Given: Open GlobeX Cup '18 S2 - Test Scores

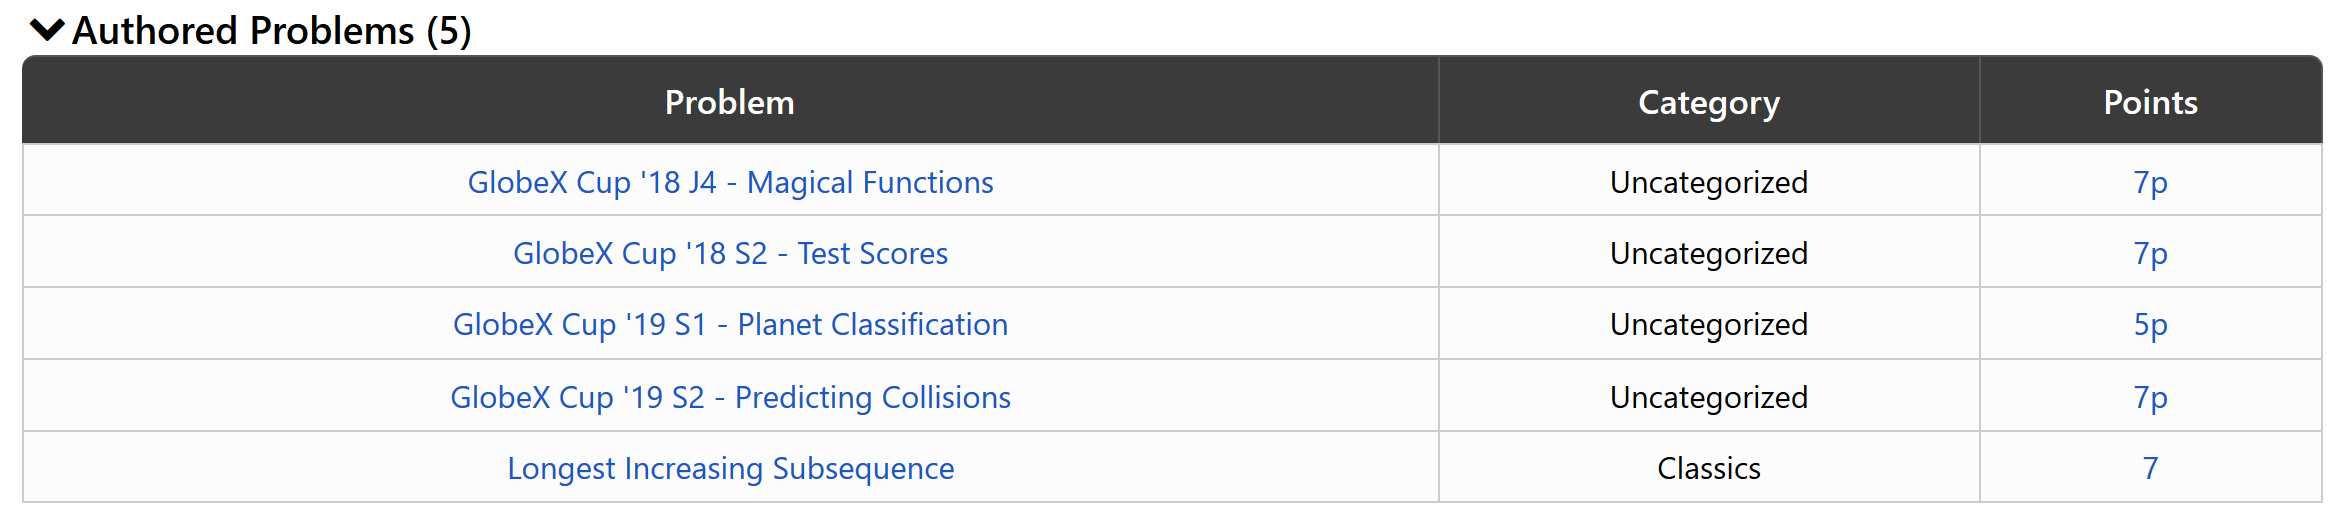Looking at the screenshot, I should point(730,254).
